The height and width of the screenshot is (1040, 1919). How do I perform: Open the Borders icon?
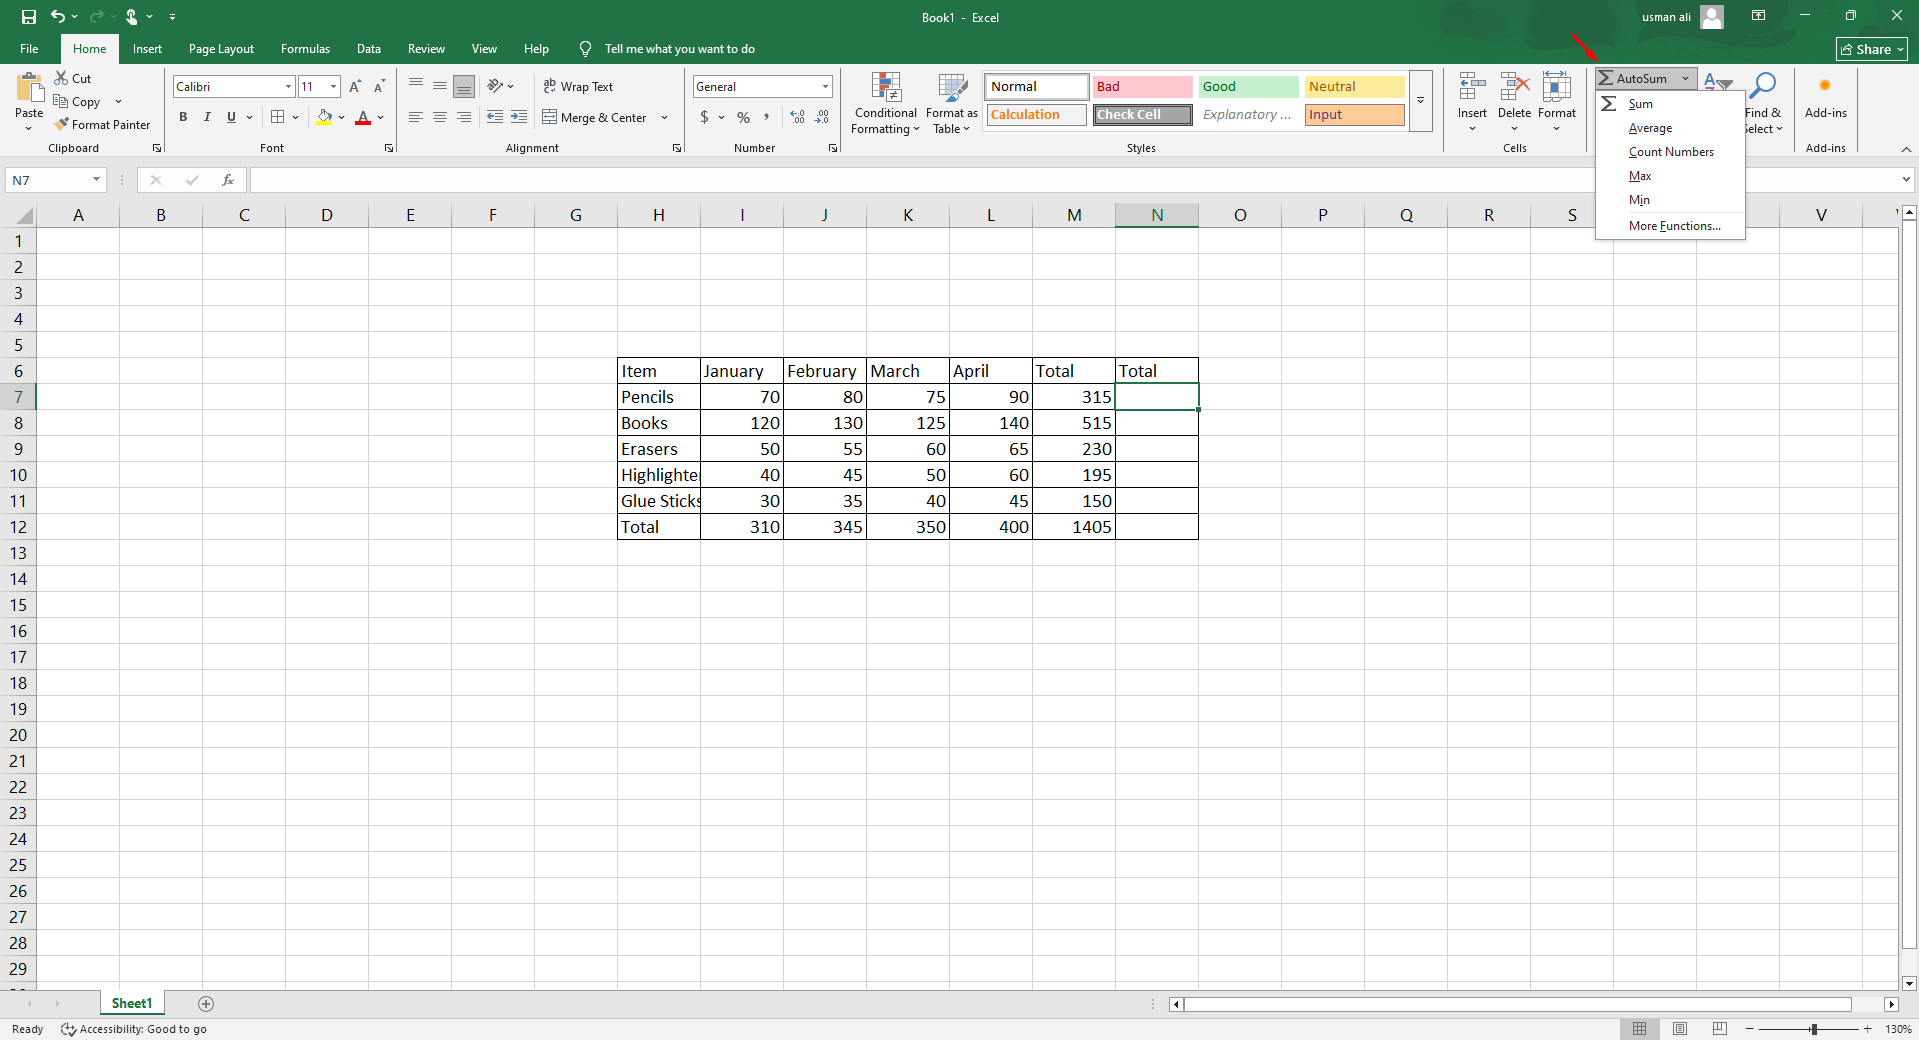(x=278, y=117)
